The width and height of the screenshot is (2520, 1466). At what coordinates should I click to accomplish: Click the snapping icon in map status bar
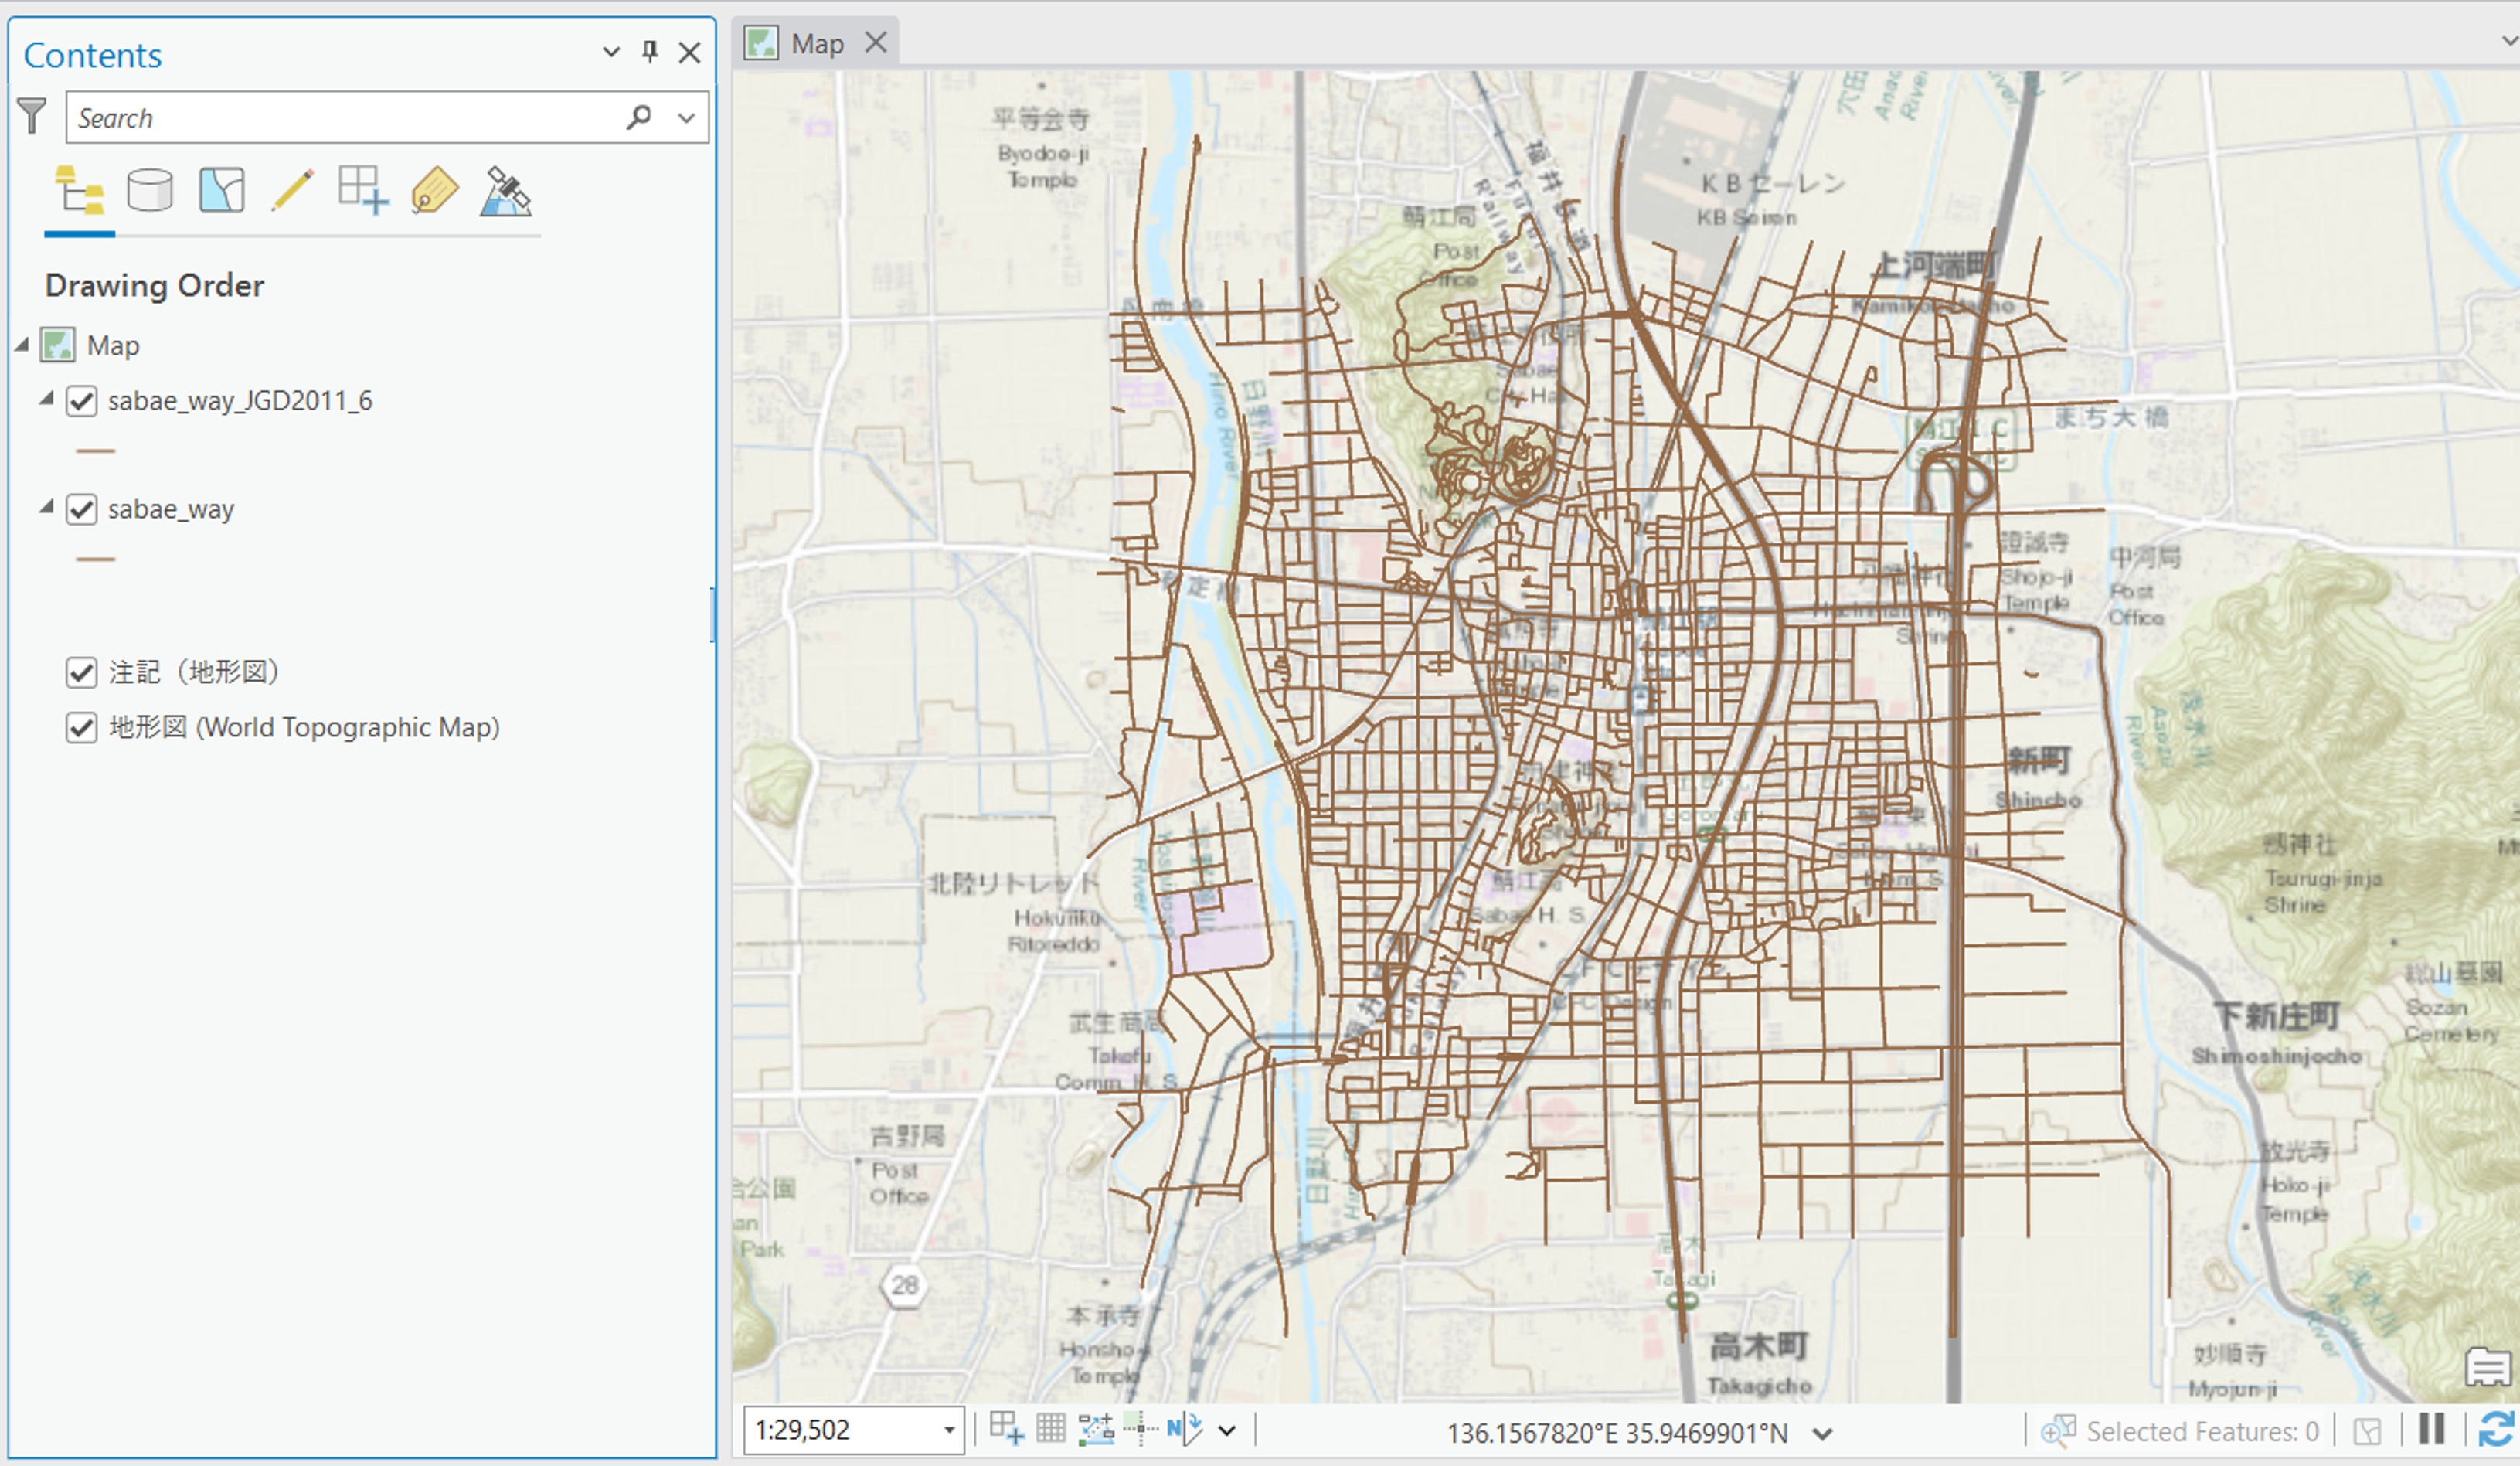tap(1007, 1429)
